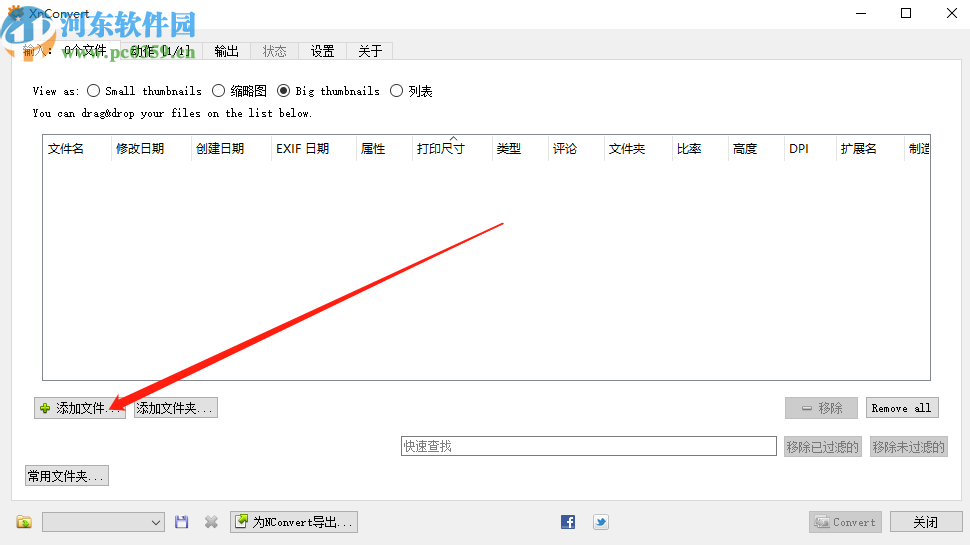
Task: Sort by the 高度 column header
Action: [755, 148]
